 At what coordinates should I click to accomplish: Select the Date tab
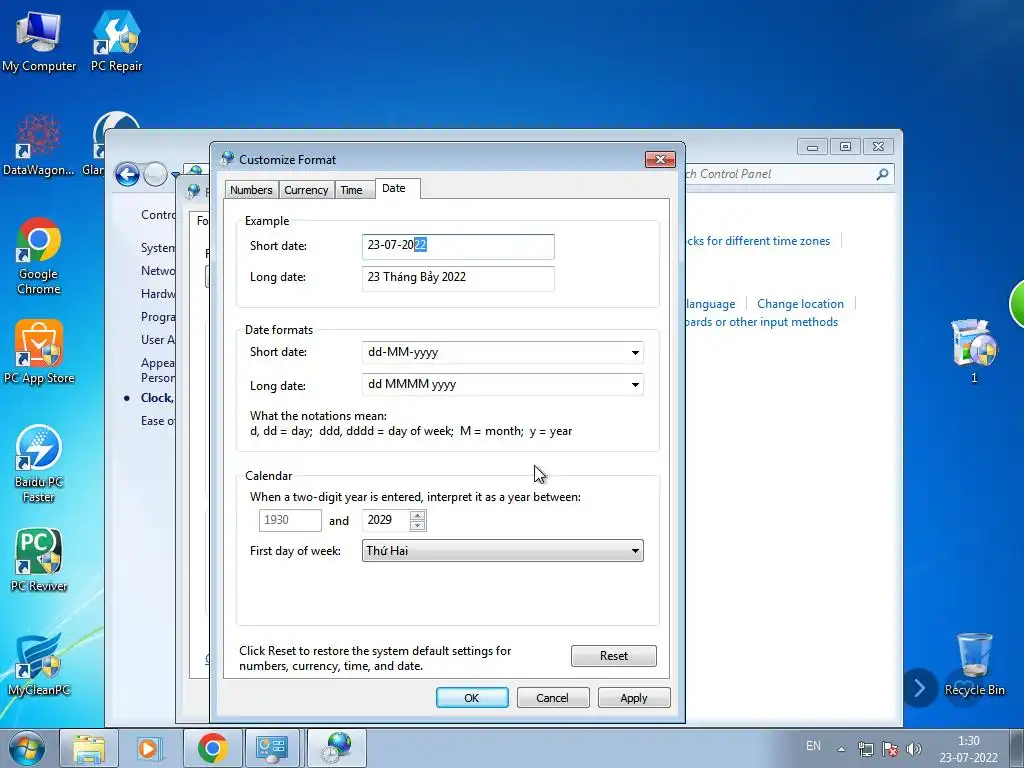pyautogui.click(x=394, y=188)
